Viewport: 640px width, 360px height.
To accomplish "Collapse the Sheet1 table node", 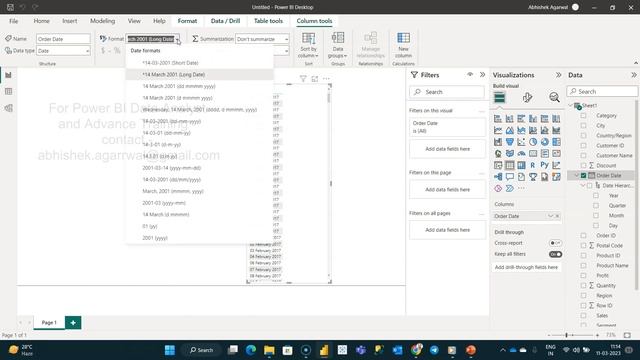I will 570,105.
